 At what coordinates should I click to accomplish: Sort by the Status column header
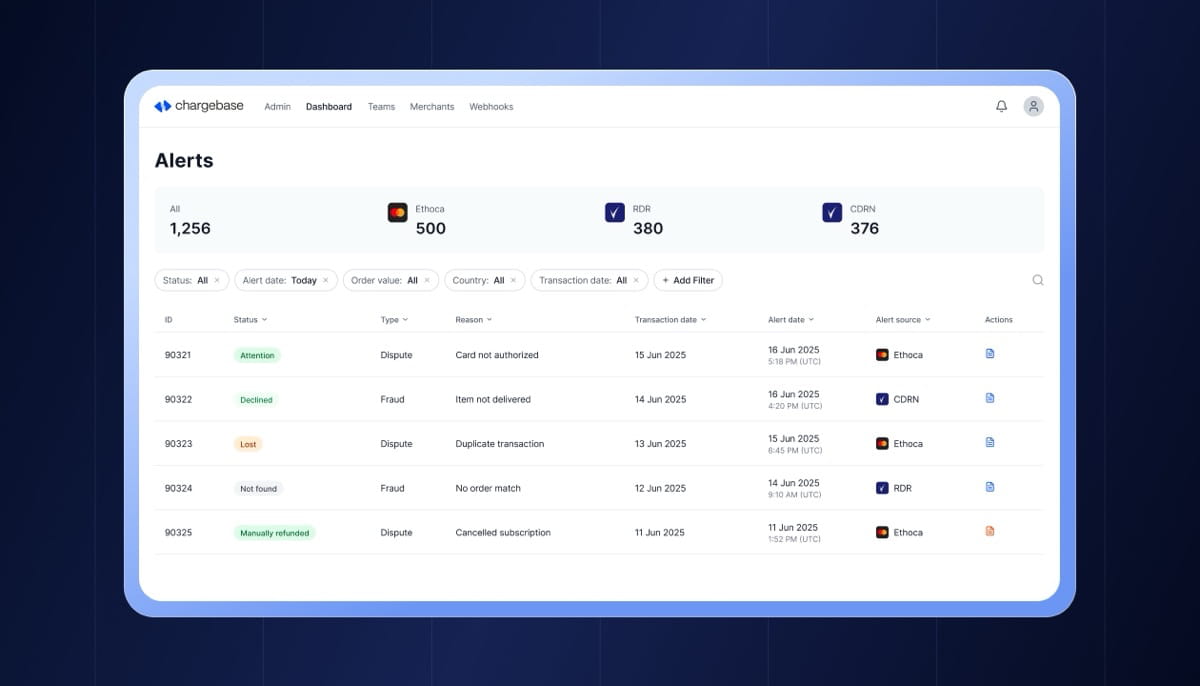click(x=250, y=320)
